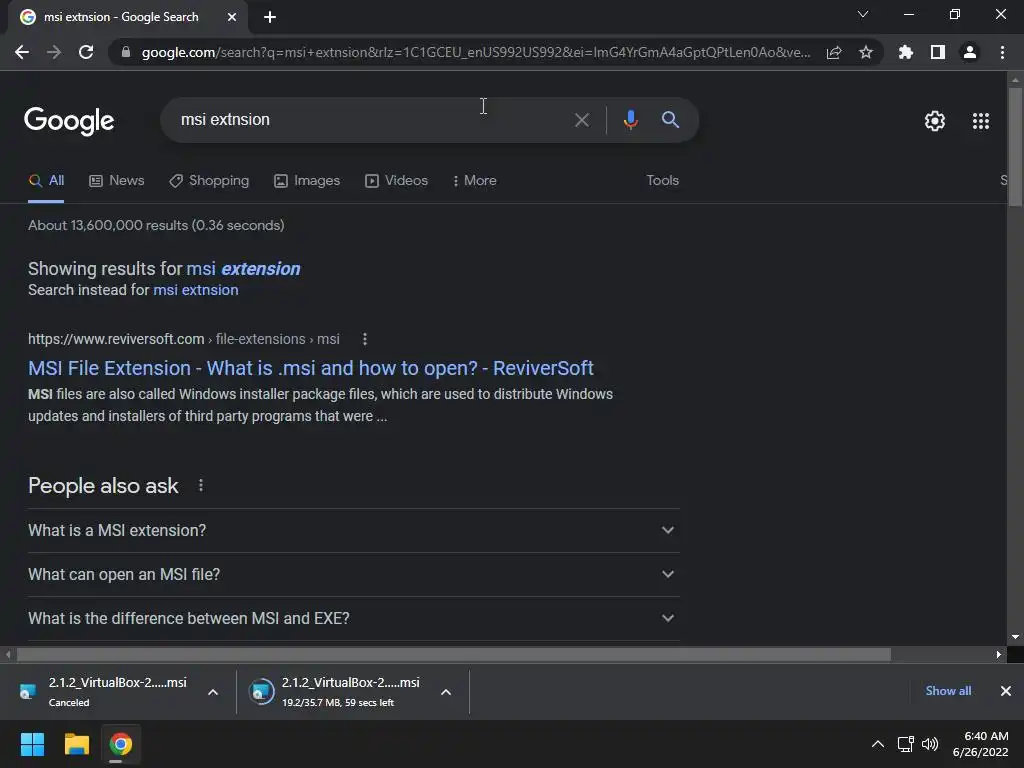
Task: Bookmark this tab with the star
Action: click(x=866, y=52)
